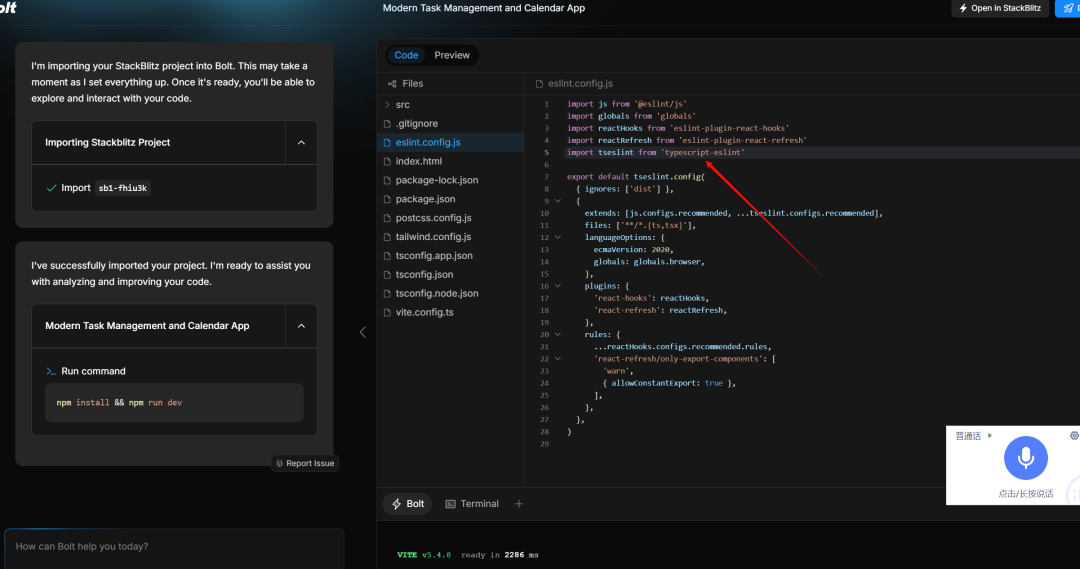
Task: Add a new terminal with the plus icon
Action: click(519, 504)
